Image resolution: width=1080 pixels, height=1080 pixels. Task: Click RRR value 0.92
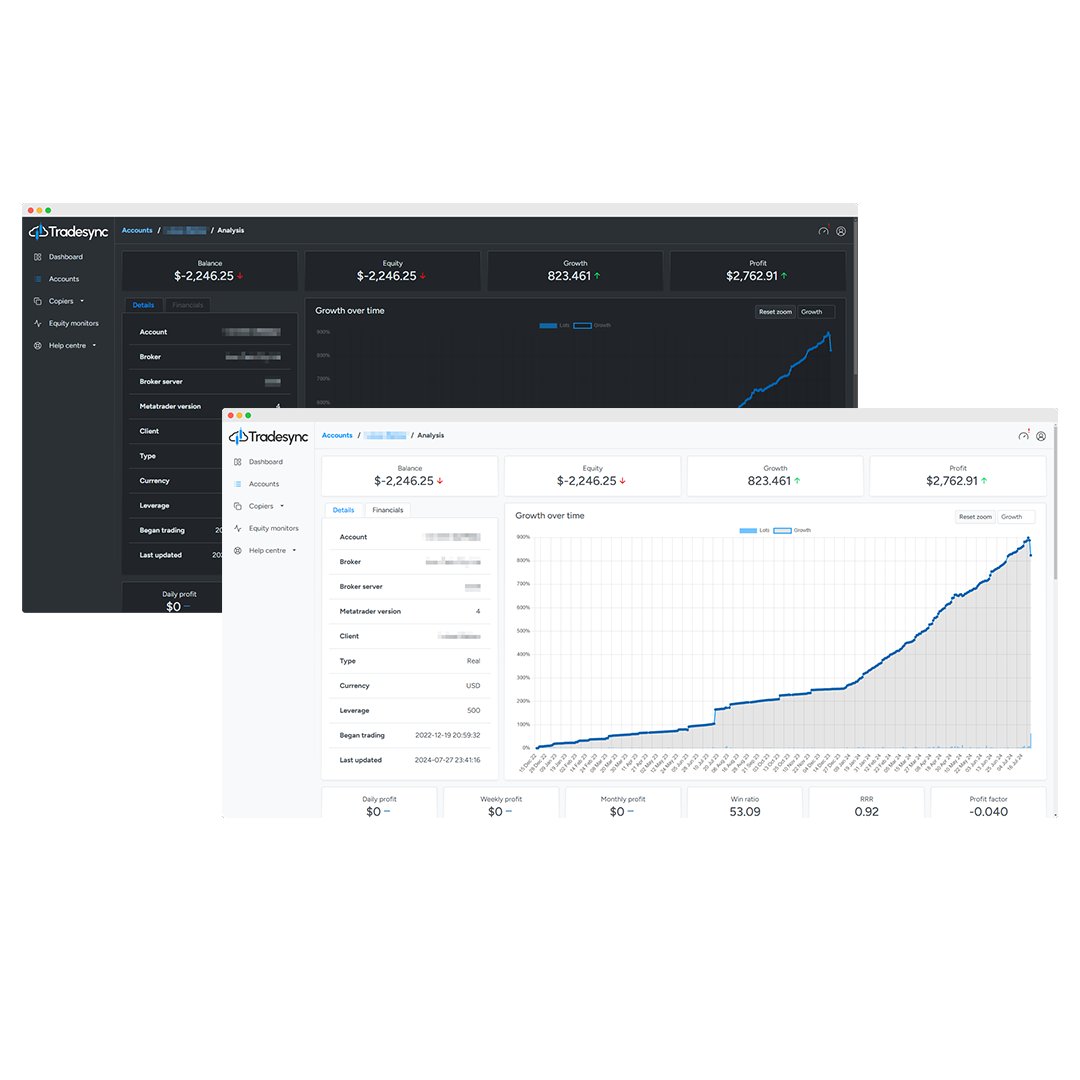pos(866,812)
